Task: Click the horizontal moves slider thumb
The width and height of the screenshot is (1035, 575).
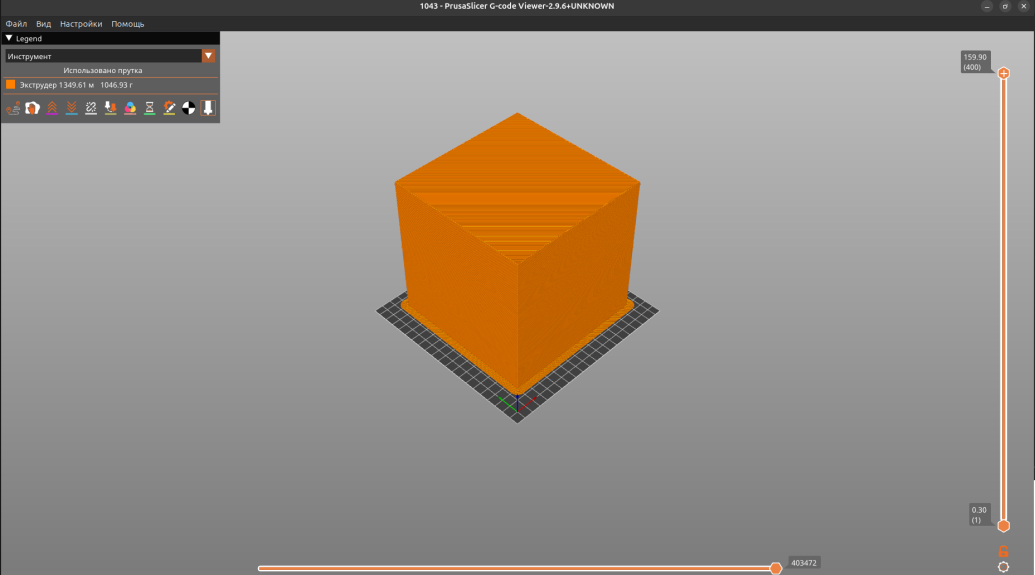Action: [776, 568]
